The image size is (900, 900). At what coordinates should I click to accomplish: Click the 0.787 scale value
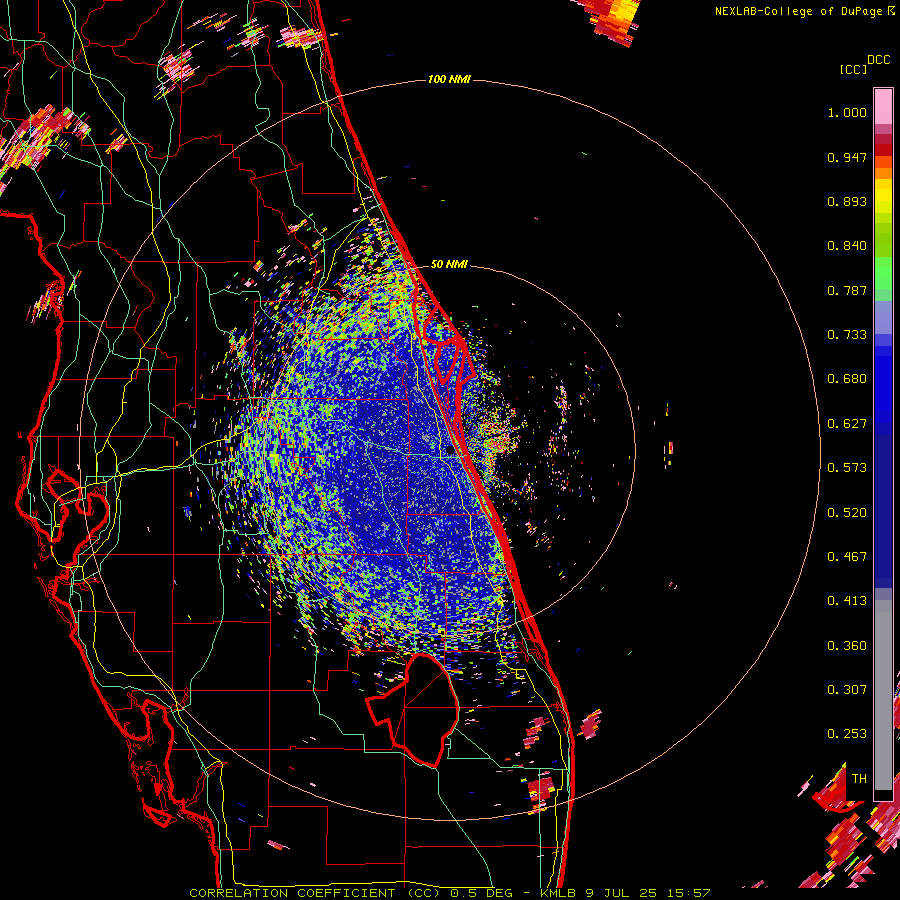(x=847, y=290)
